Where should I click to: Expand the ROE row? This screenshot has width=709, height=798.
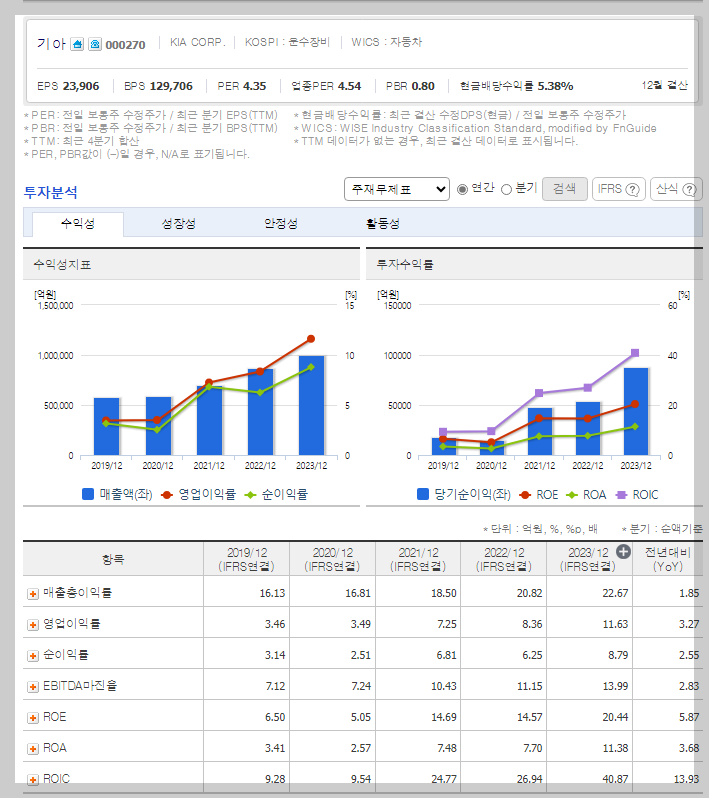33,718
